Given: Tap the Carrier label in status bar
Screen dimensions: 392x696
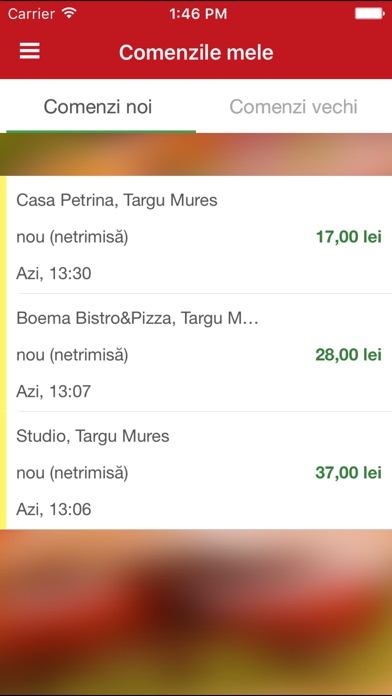Looking at the screenshot, I should point(33,14).
